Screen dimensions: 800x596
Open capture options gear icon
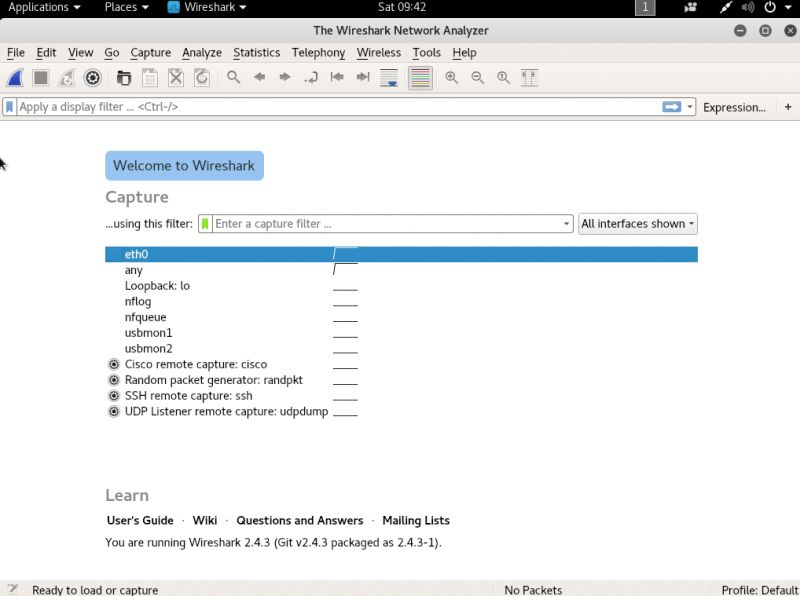click(93, 78)
